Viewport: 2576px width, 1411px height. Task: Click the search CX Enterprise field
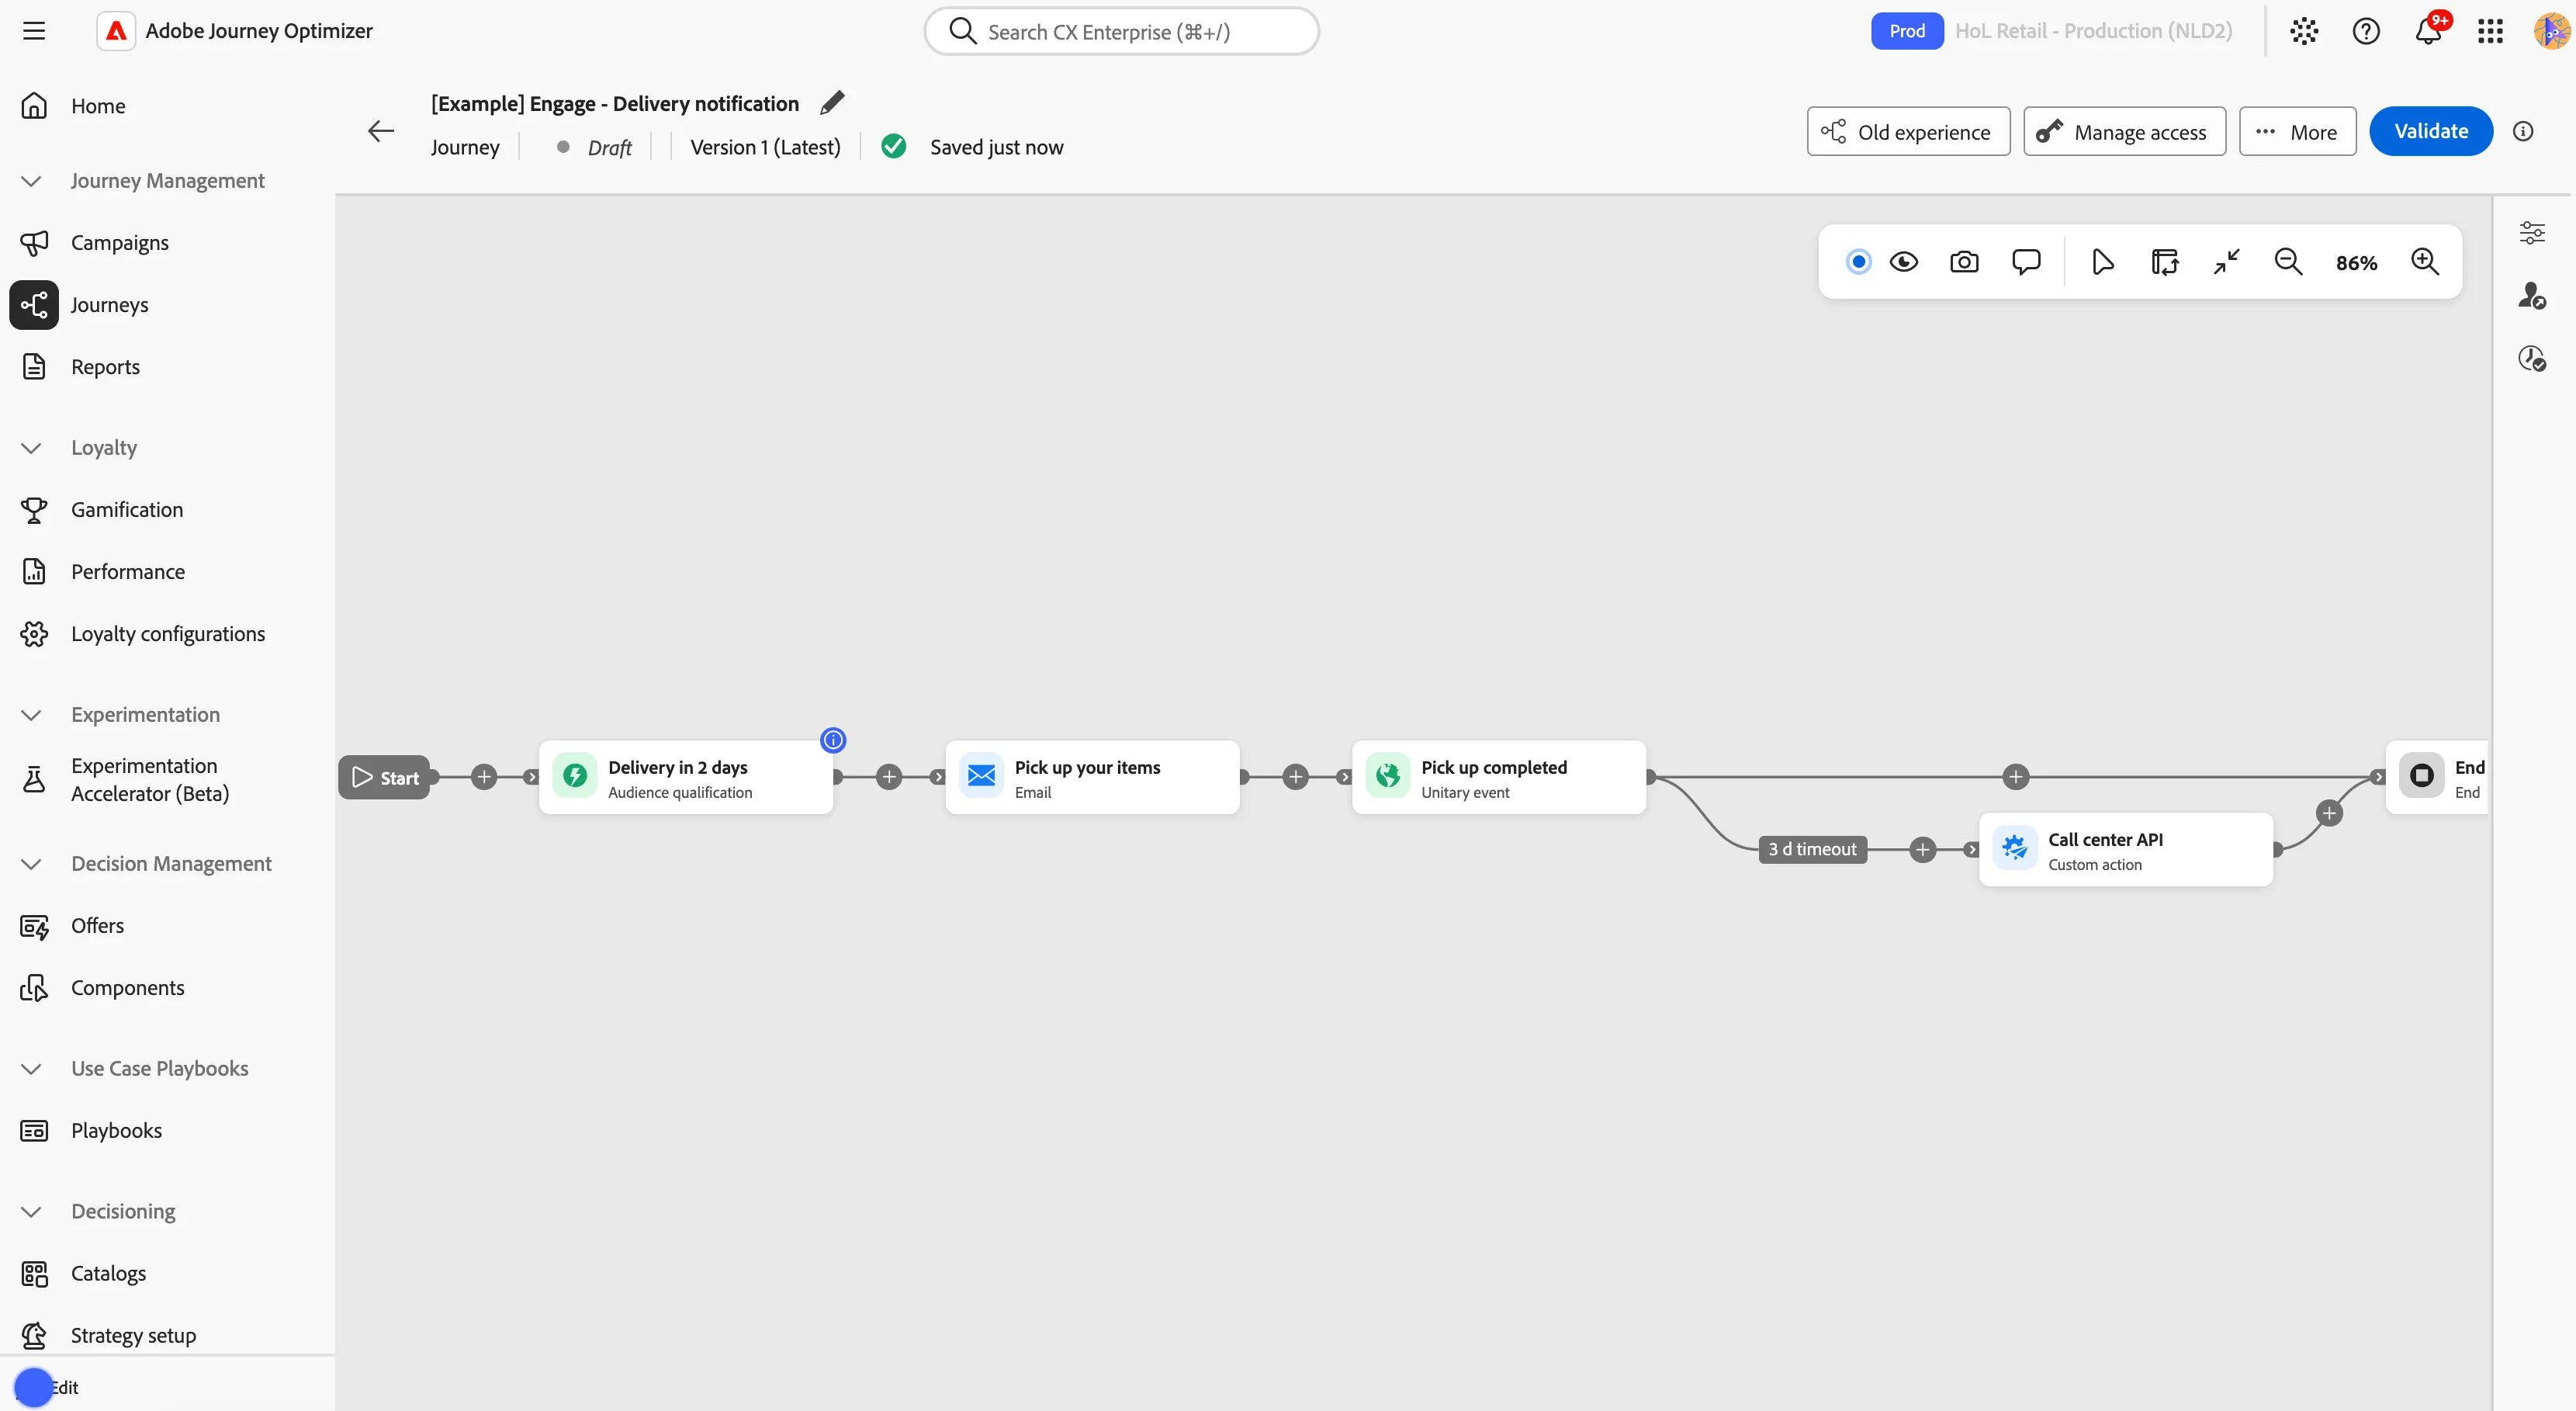(x=1121, y=31)
